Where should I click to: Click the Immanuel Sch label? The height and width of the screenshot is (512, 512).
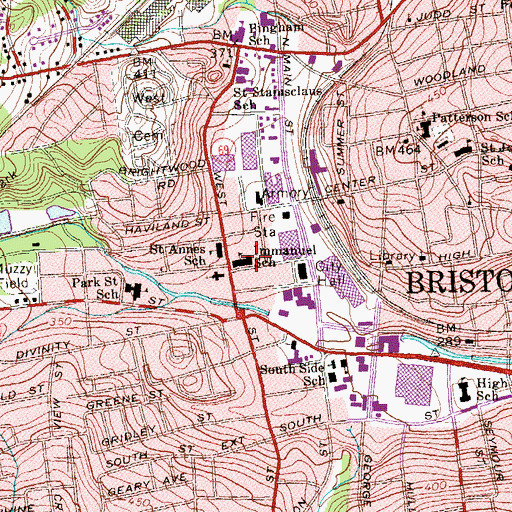coord(285,256)
